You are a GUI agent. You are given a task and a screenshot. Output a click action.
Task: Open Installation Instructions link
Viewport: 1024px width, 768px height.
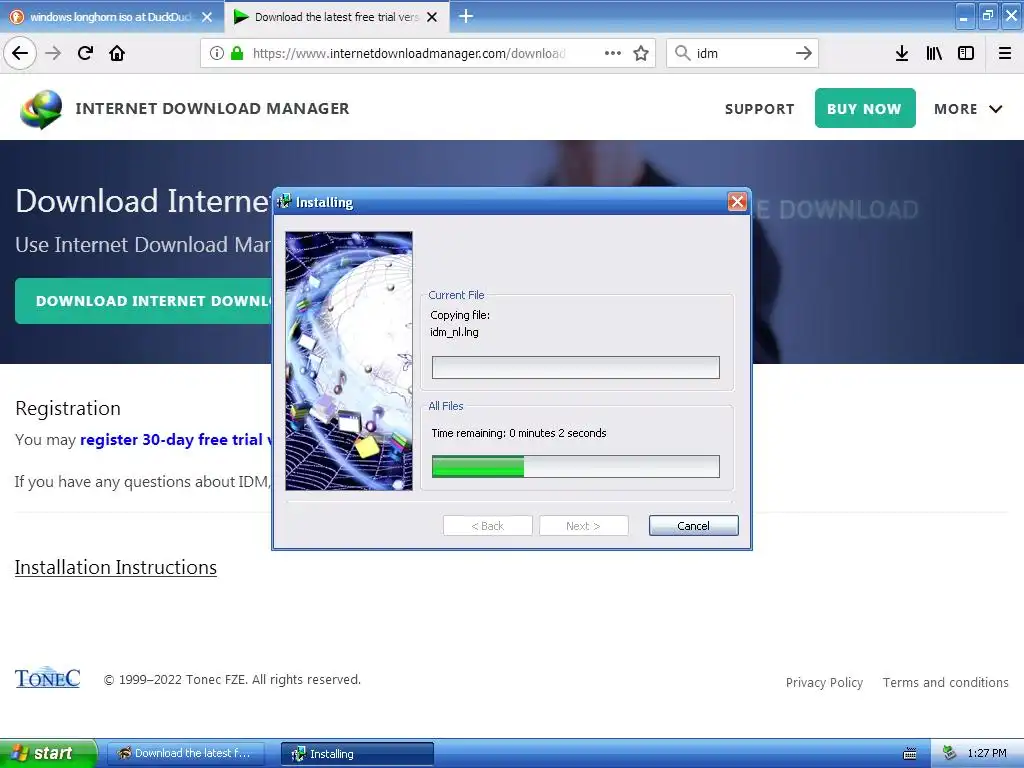(x=116, y=567)
